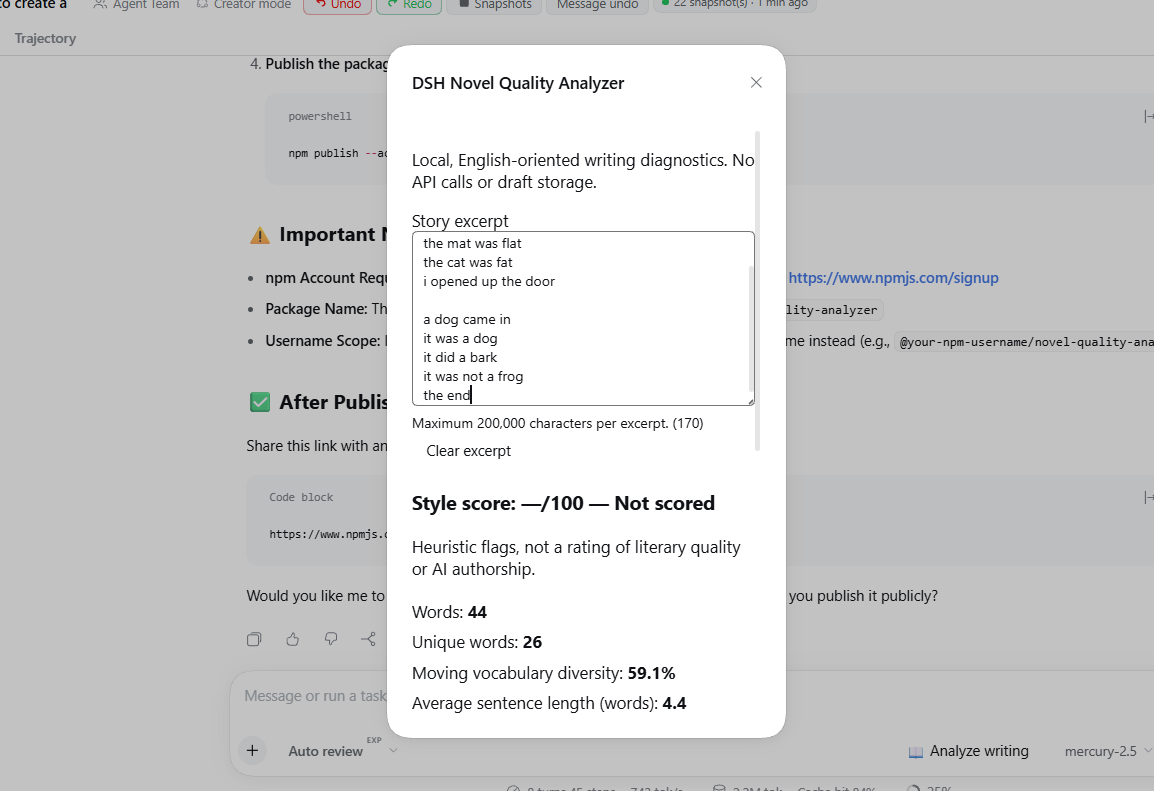Screen dimensions: 1154x791
Task: Copy the assistant message with the copy icon
Action: (254, 639)
